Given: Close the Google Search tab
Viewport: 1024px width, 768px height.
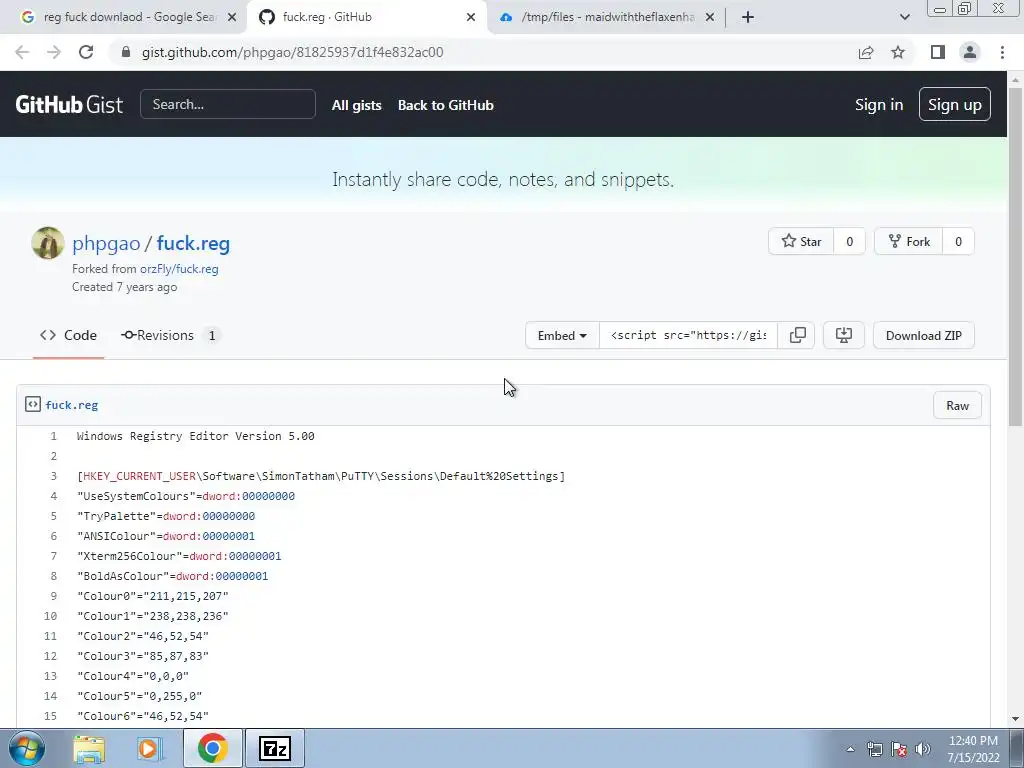Looking at the screenshot, I should pos(232,17).
